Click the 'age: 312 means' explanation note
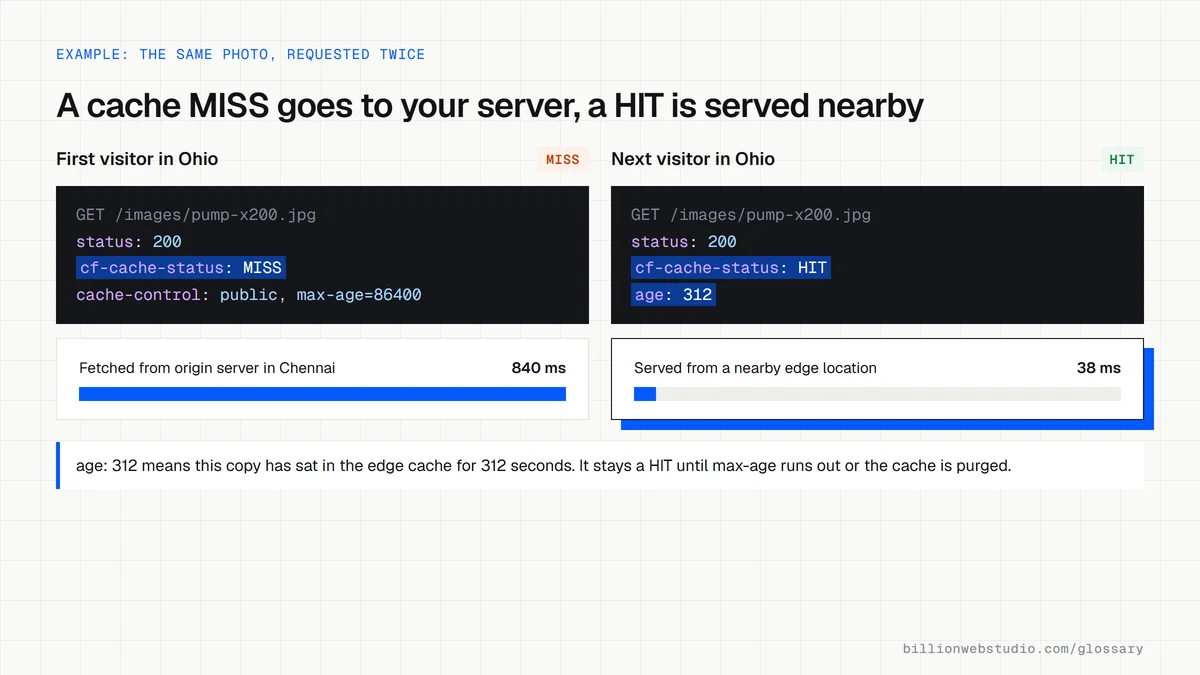This screenshot has height=675, width=1200. [600, 466]
